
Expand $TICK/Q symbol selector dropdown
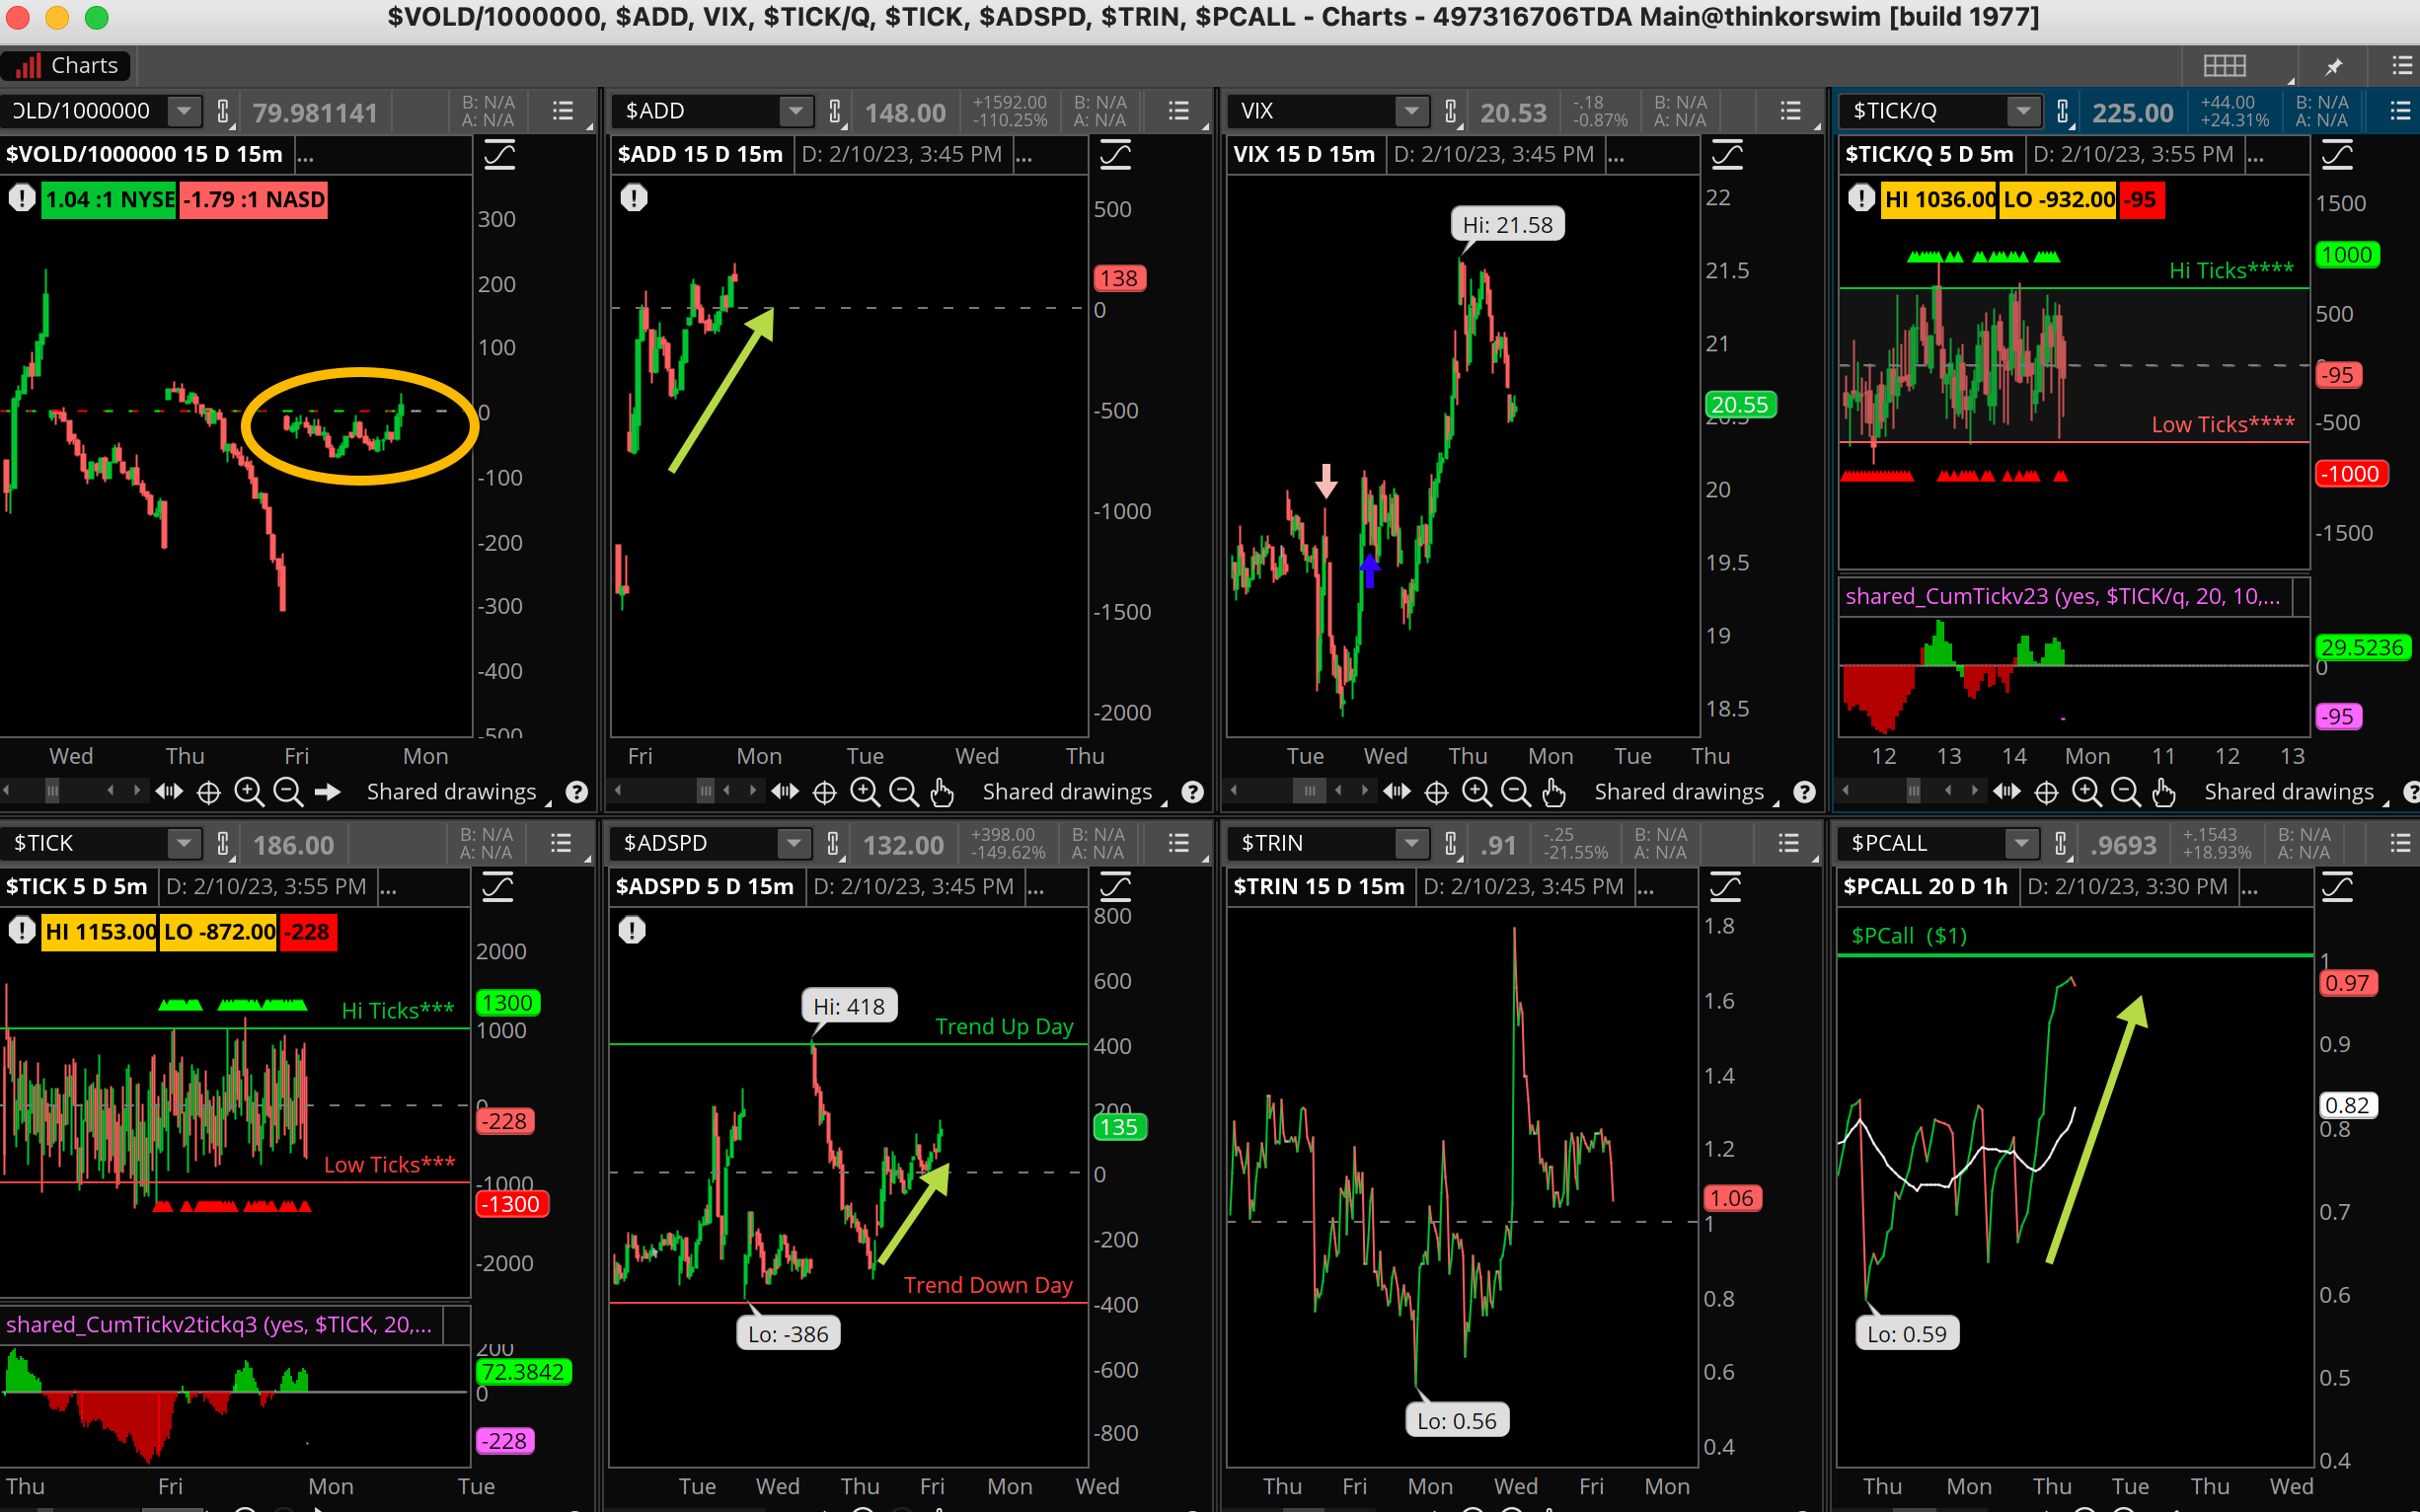2023,111
